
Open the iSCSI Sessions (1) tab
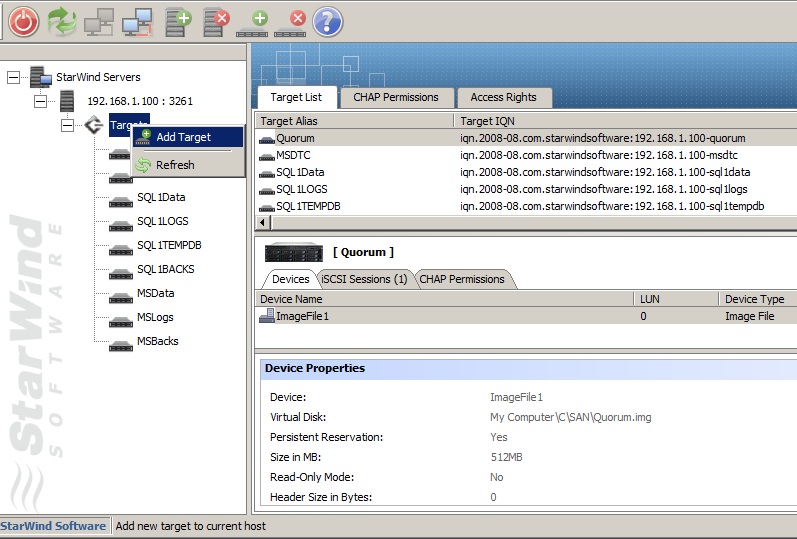(x=364, y=279)
